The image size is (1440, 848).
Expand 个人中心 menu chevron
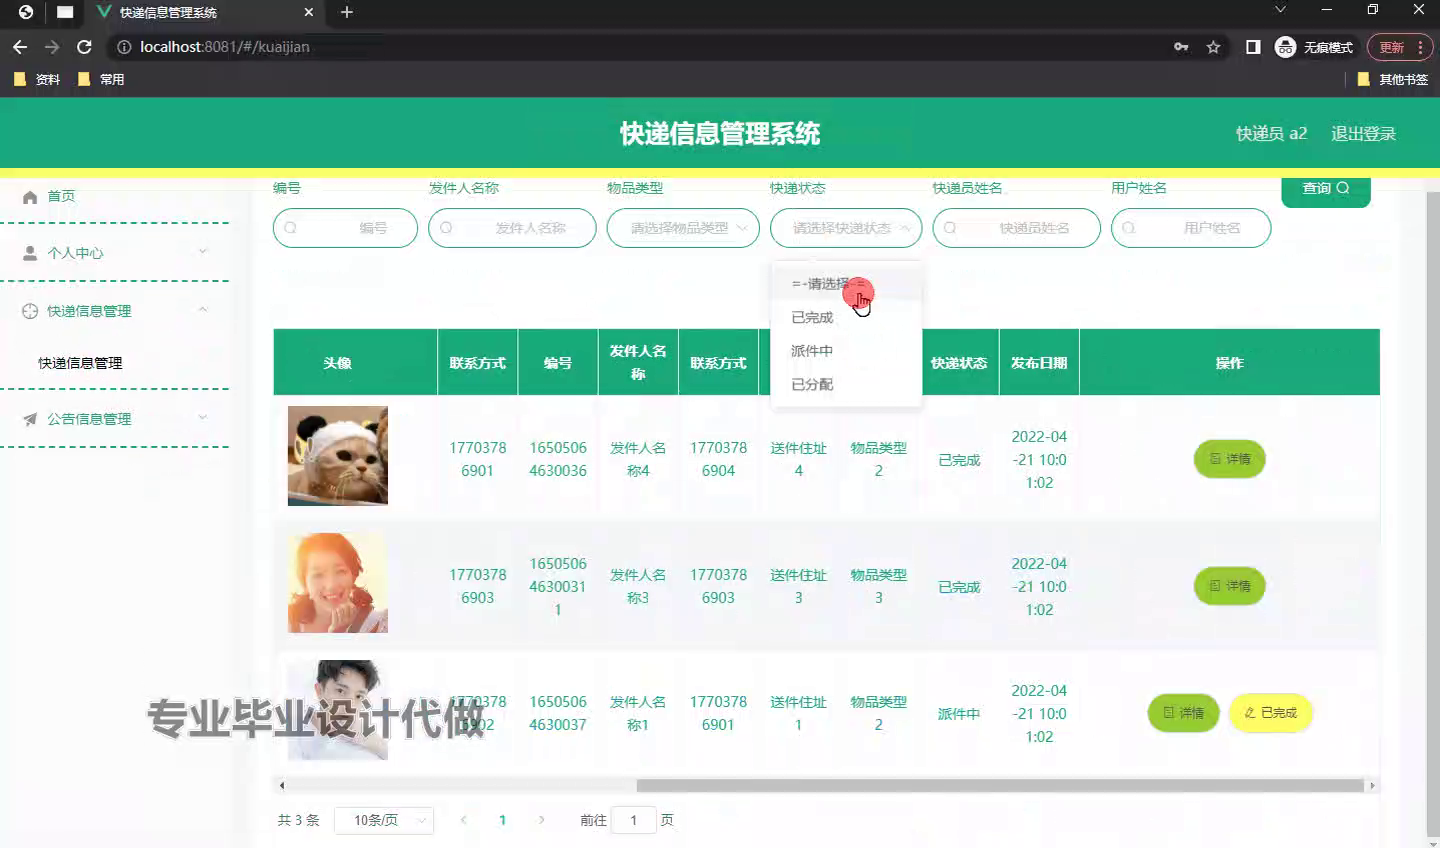[x=203, y=252]
